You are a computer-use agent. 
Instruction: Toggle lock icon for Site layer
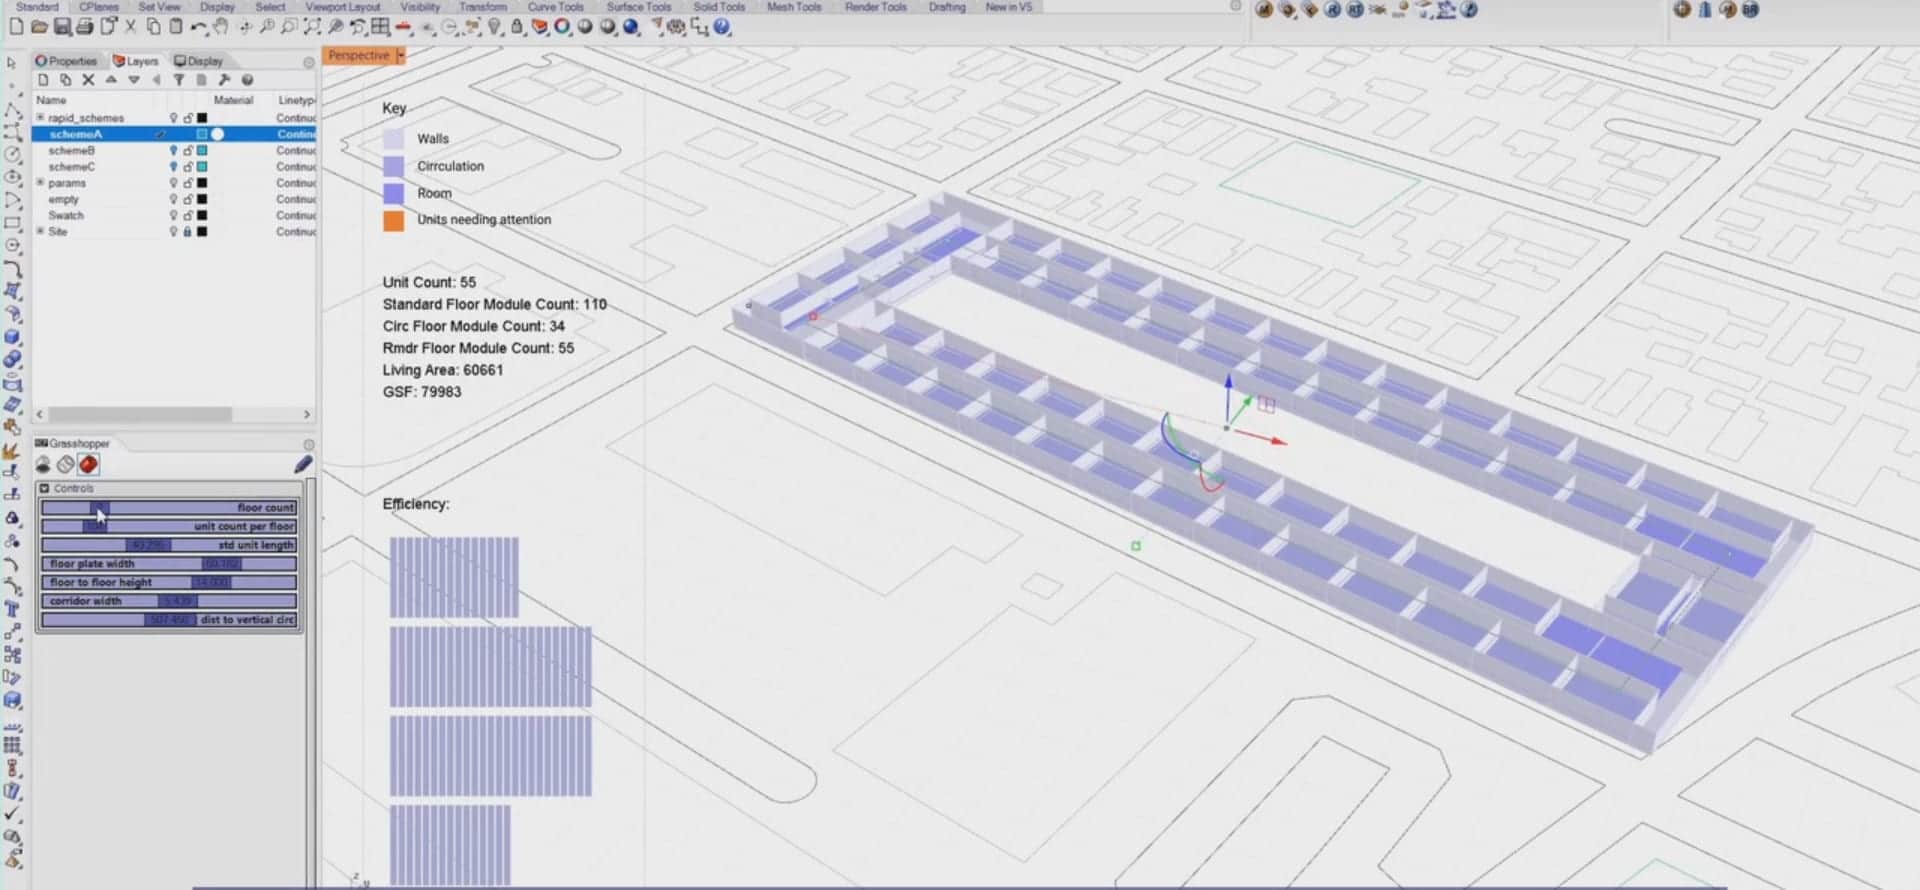tap(187, 231)
